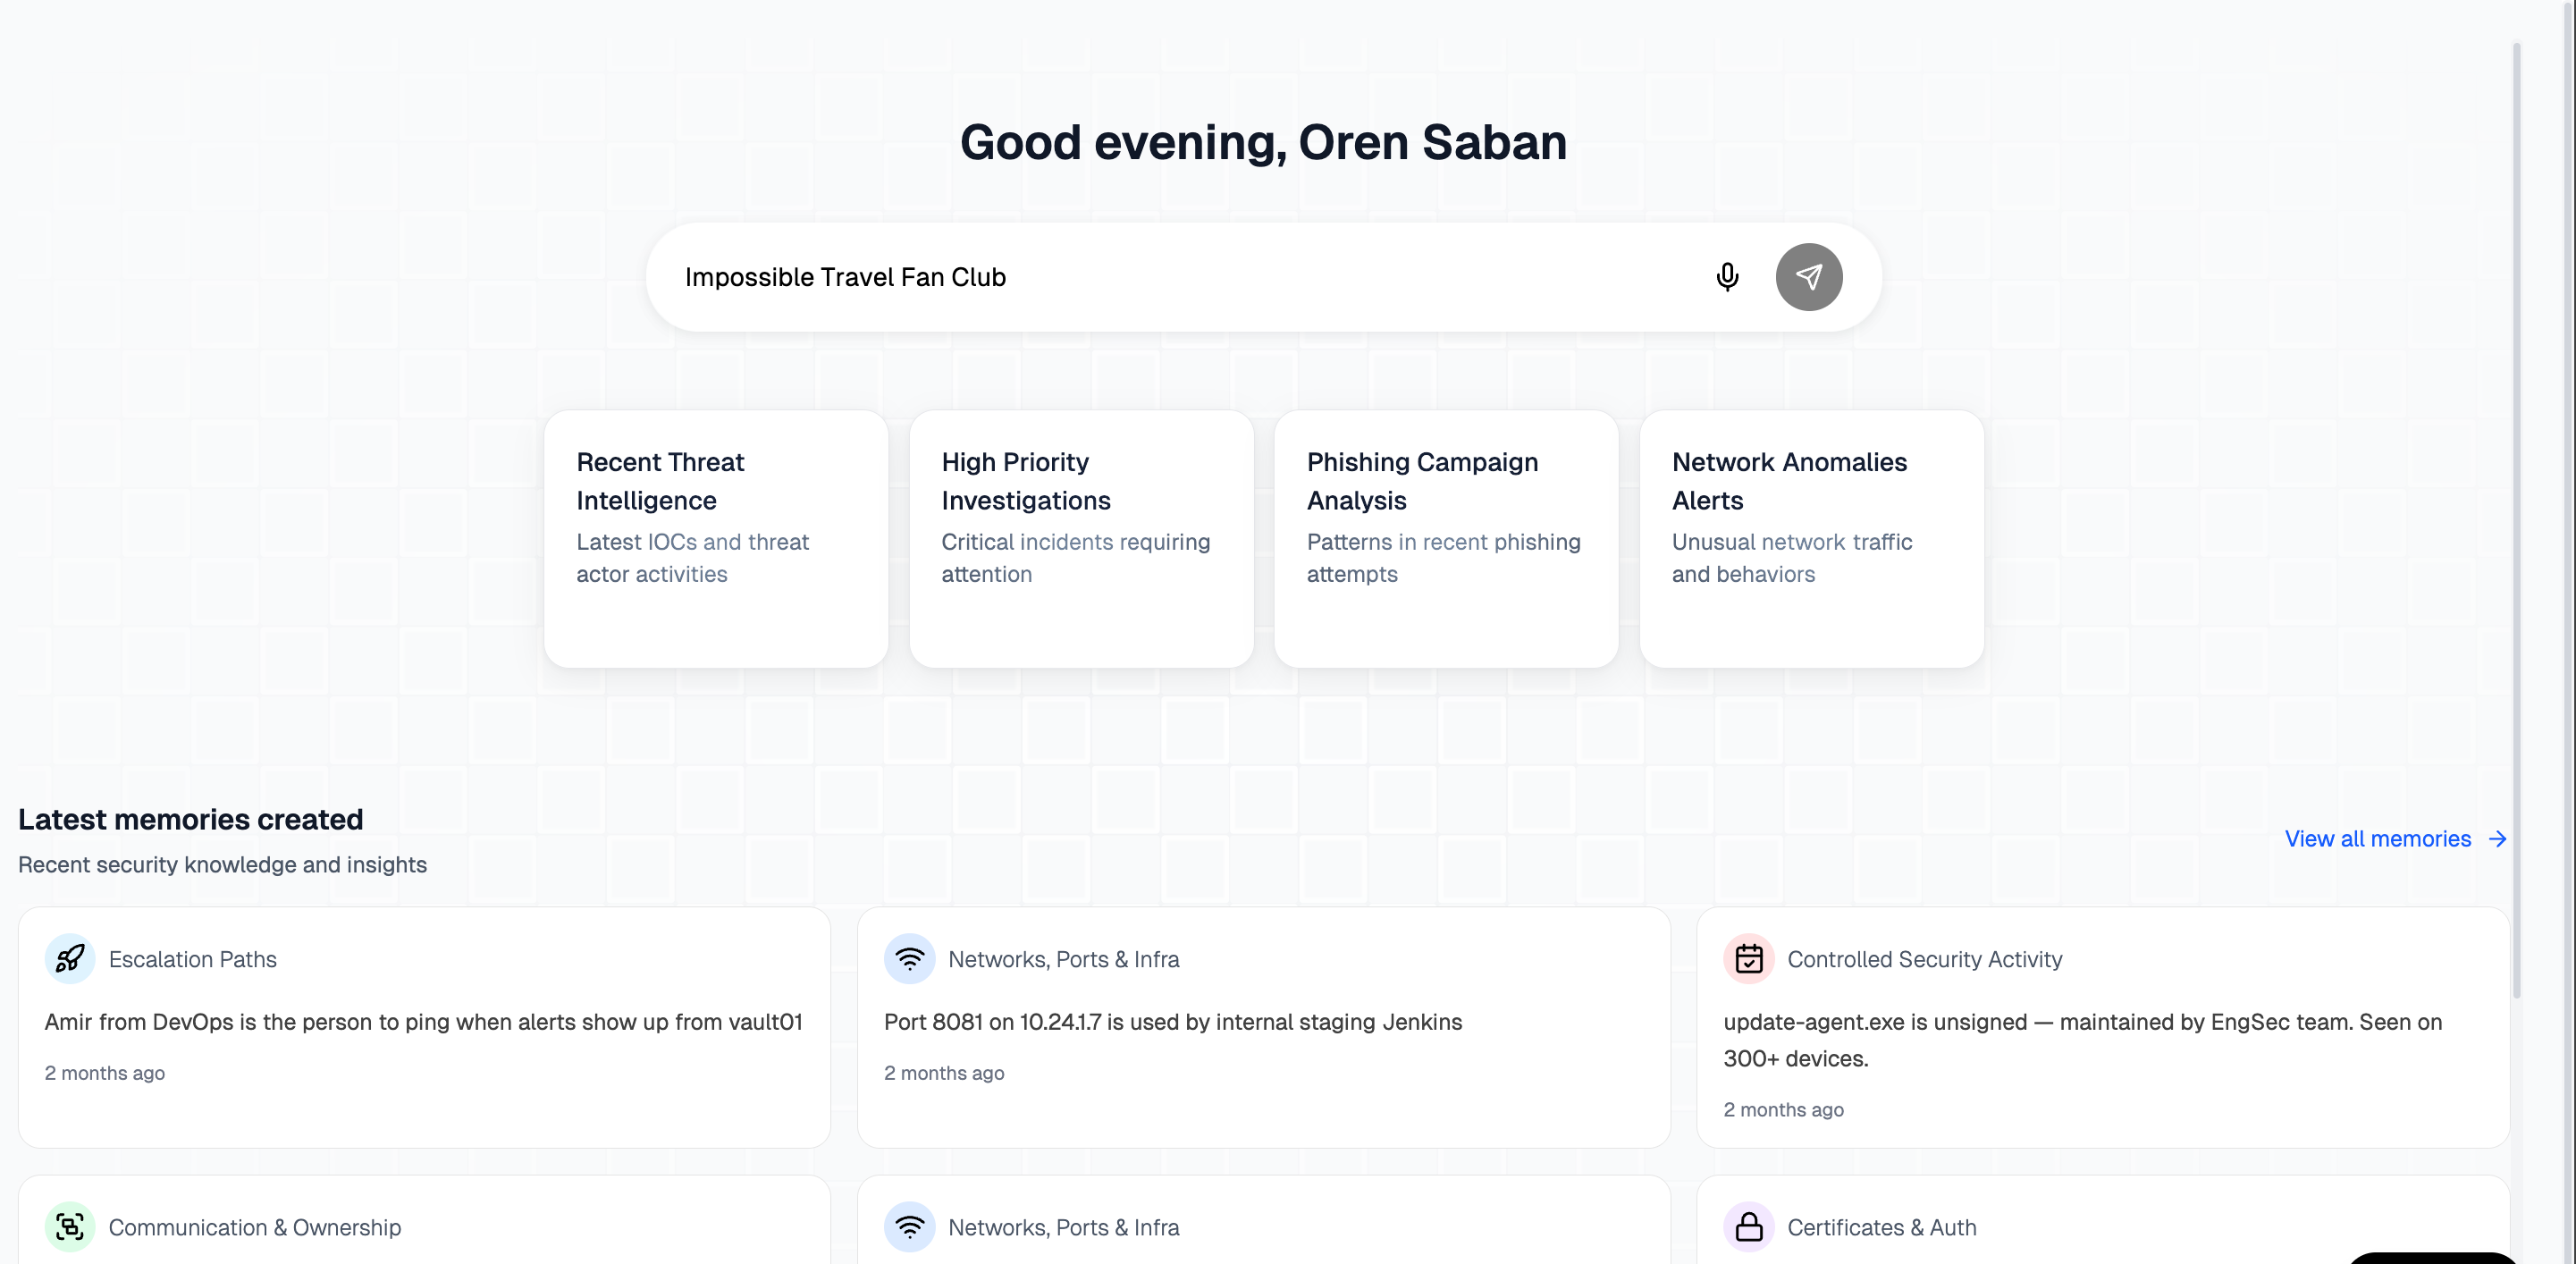
Task: Click the Communication & Ownership scan icon
Action: pyautogui.click(x=70, y=1227)
